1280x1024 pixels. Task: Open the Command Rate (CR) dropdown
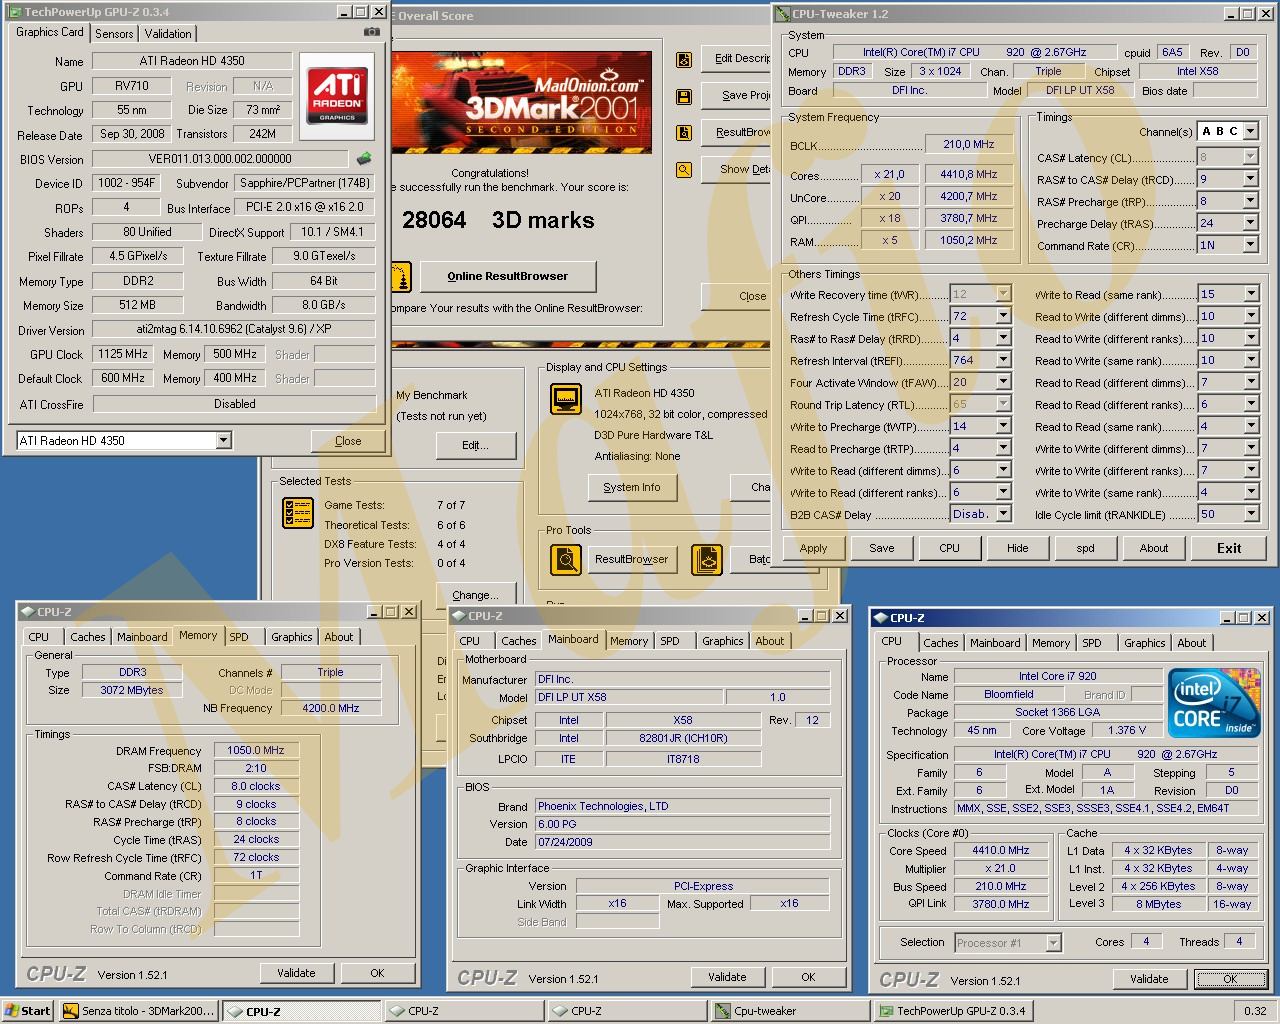pyautogui.click(x=1250, y=245)
